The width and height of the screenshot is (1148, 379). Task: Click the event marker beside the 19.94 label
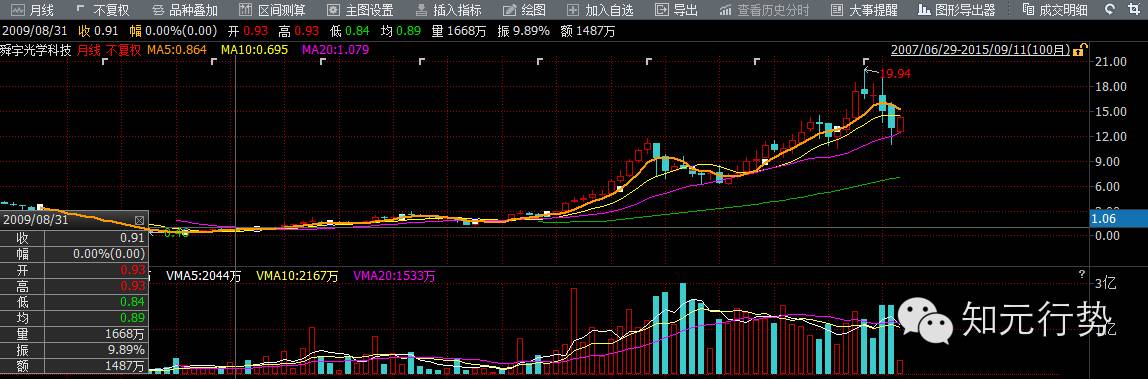866,61
